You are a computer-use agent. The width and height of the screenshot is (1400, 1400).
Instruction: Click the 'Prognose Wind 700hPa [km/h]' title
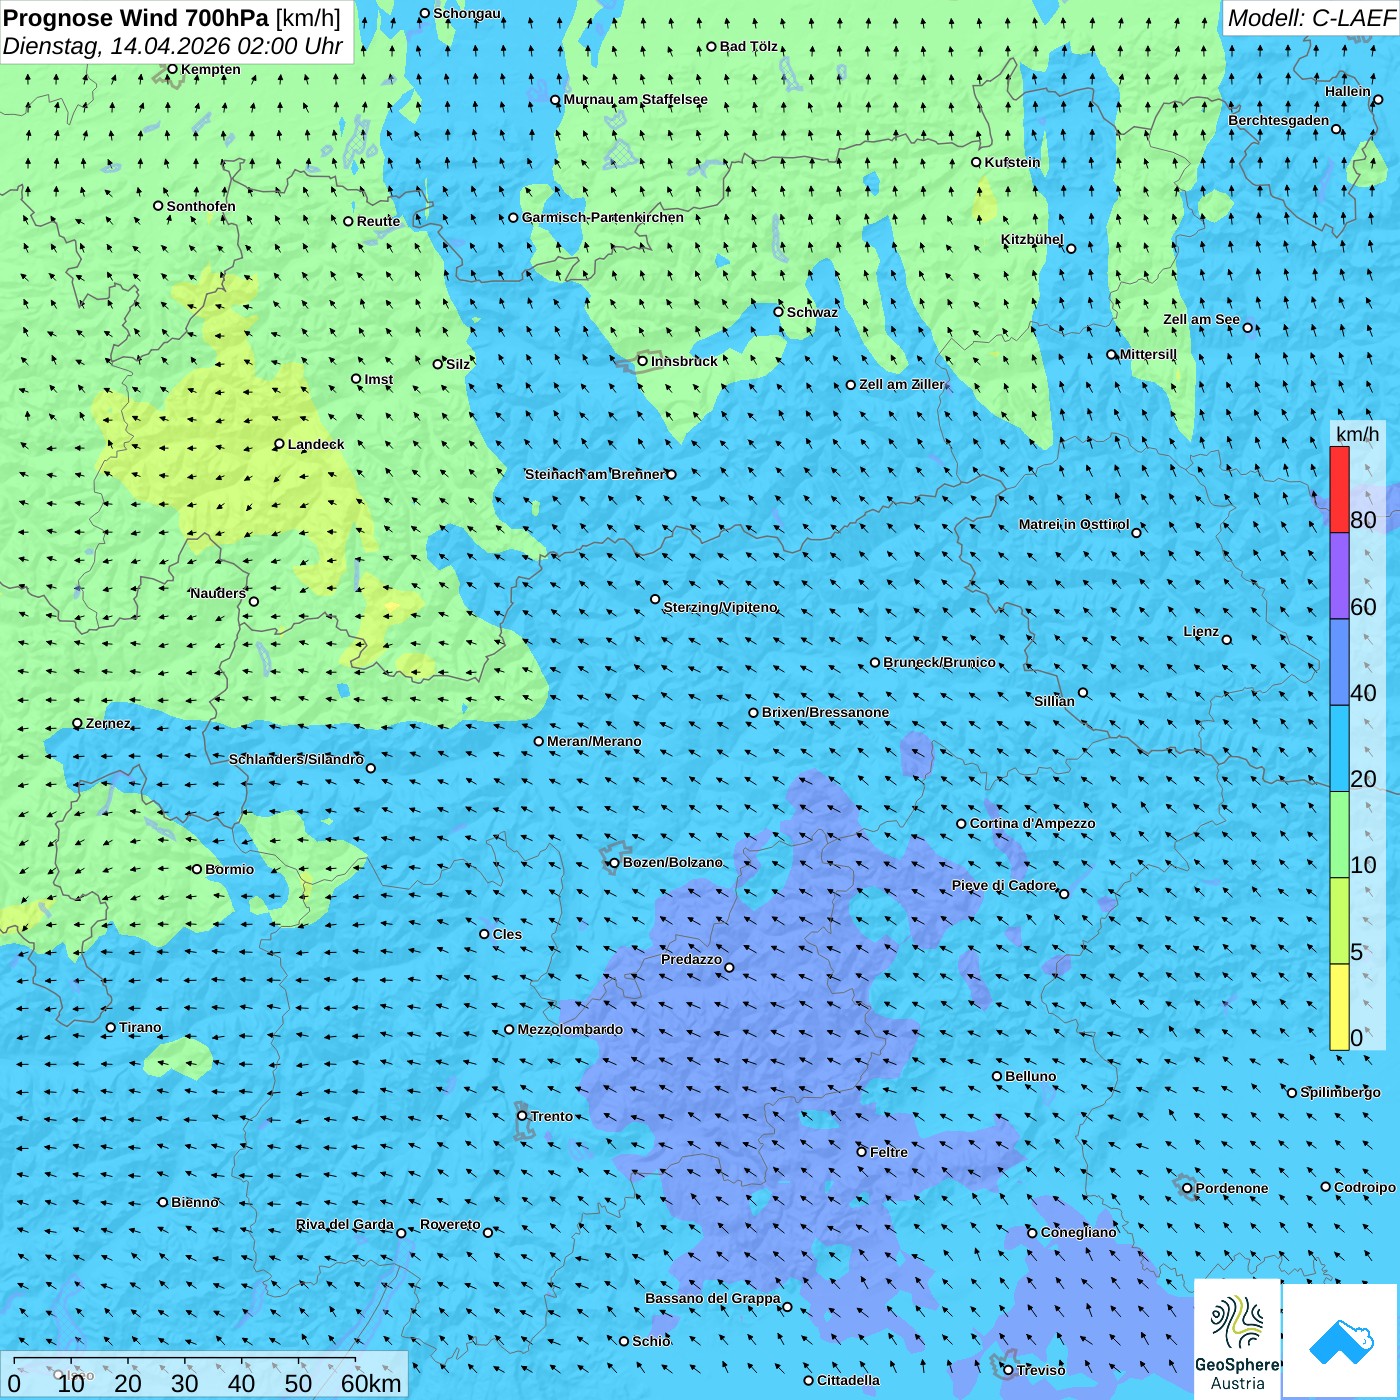tap(172, 18)
